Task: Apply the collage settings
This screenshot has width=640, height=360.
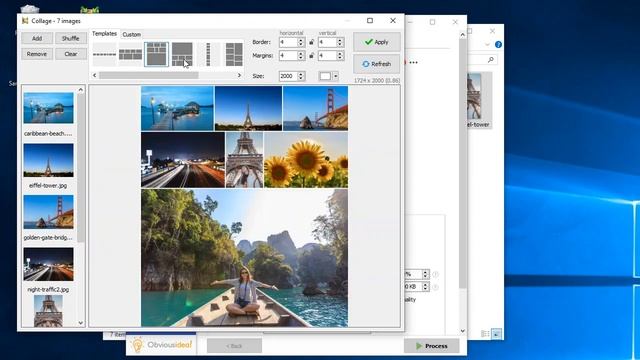Action: click(376, 42)
